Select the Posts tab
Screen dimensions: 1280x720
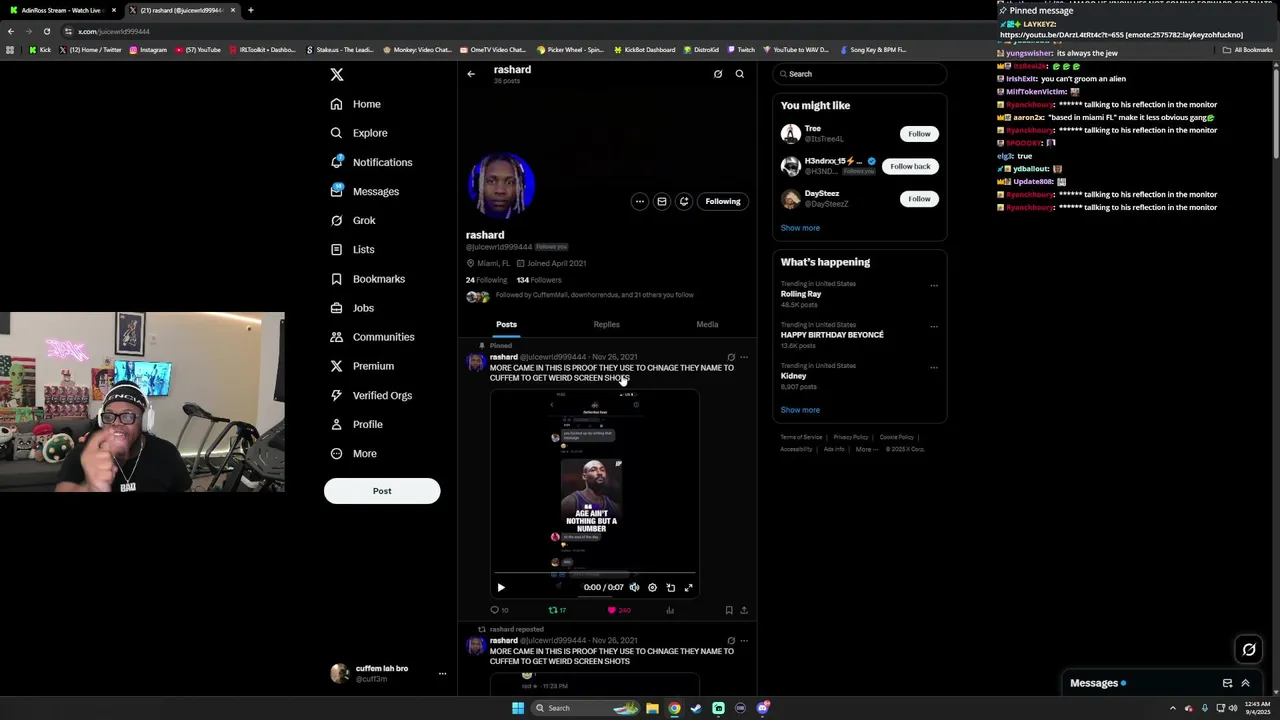[506, 324]
